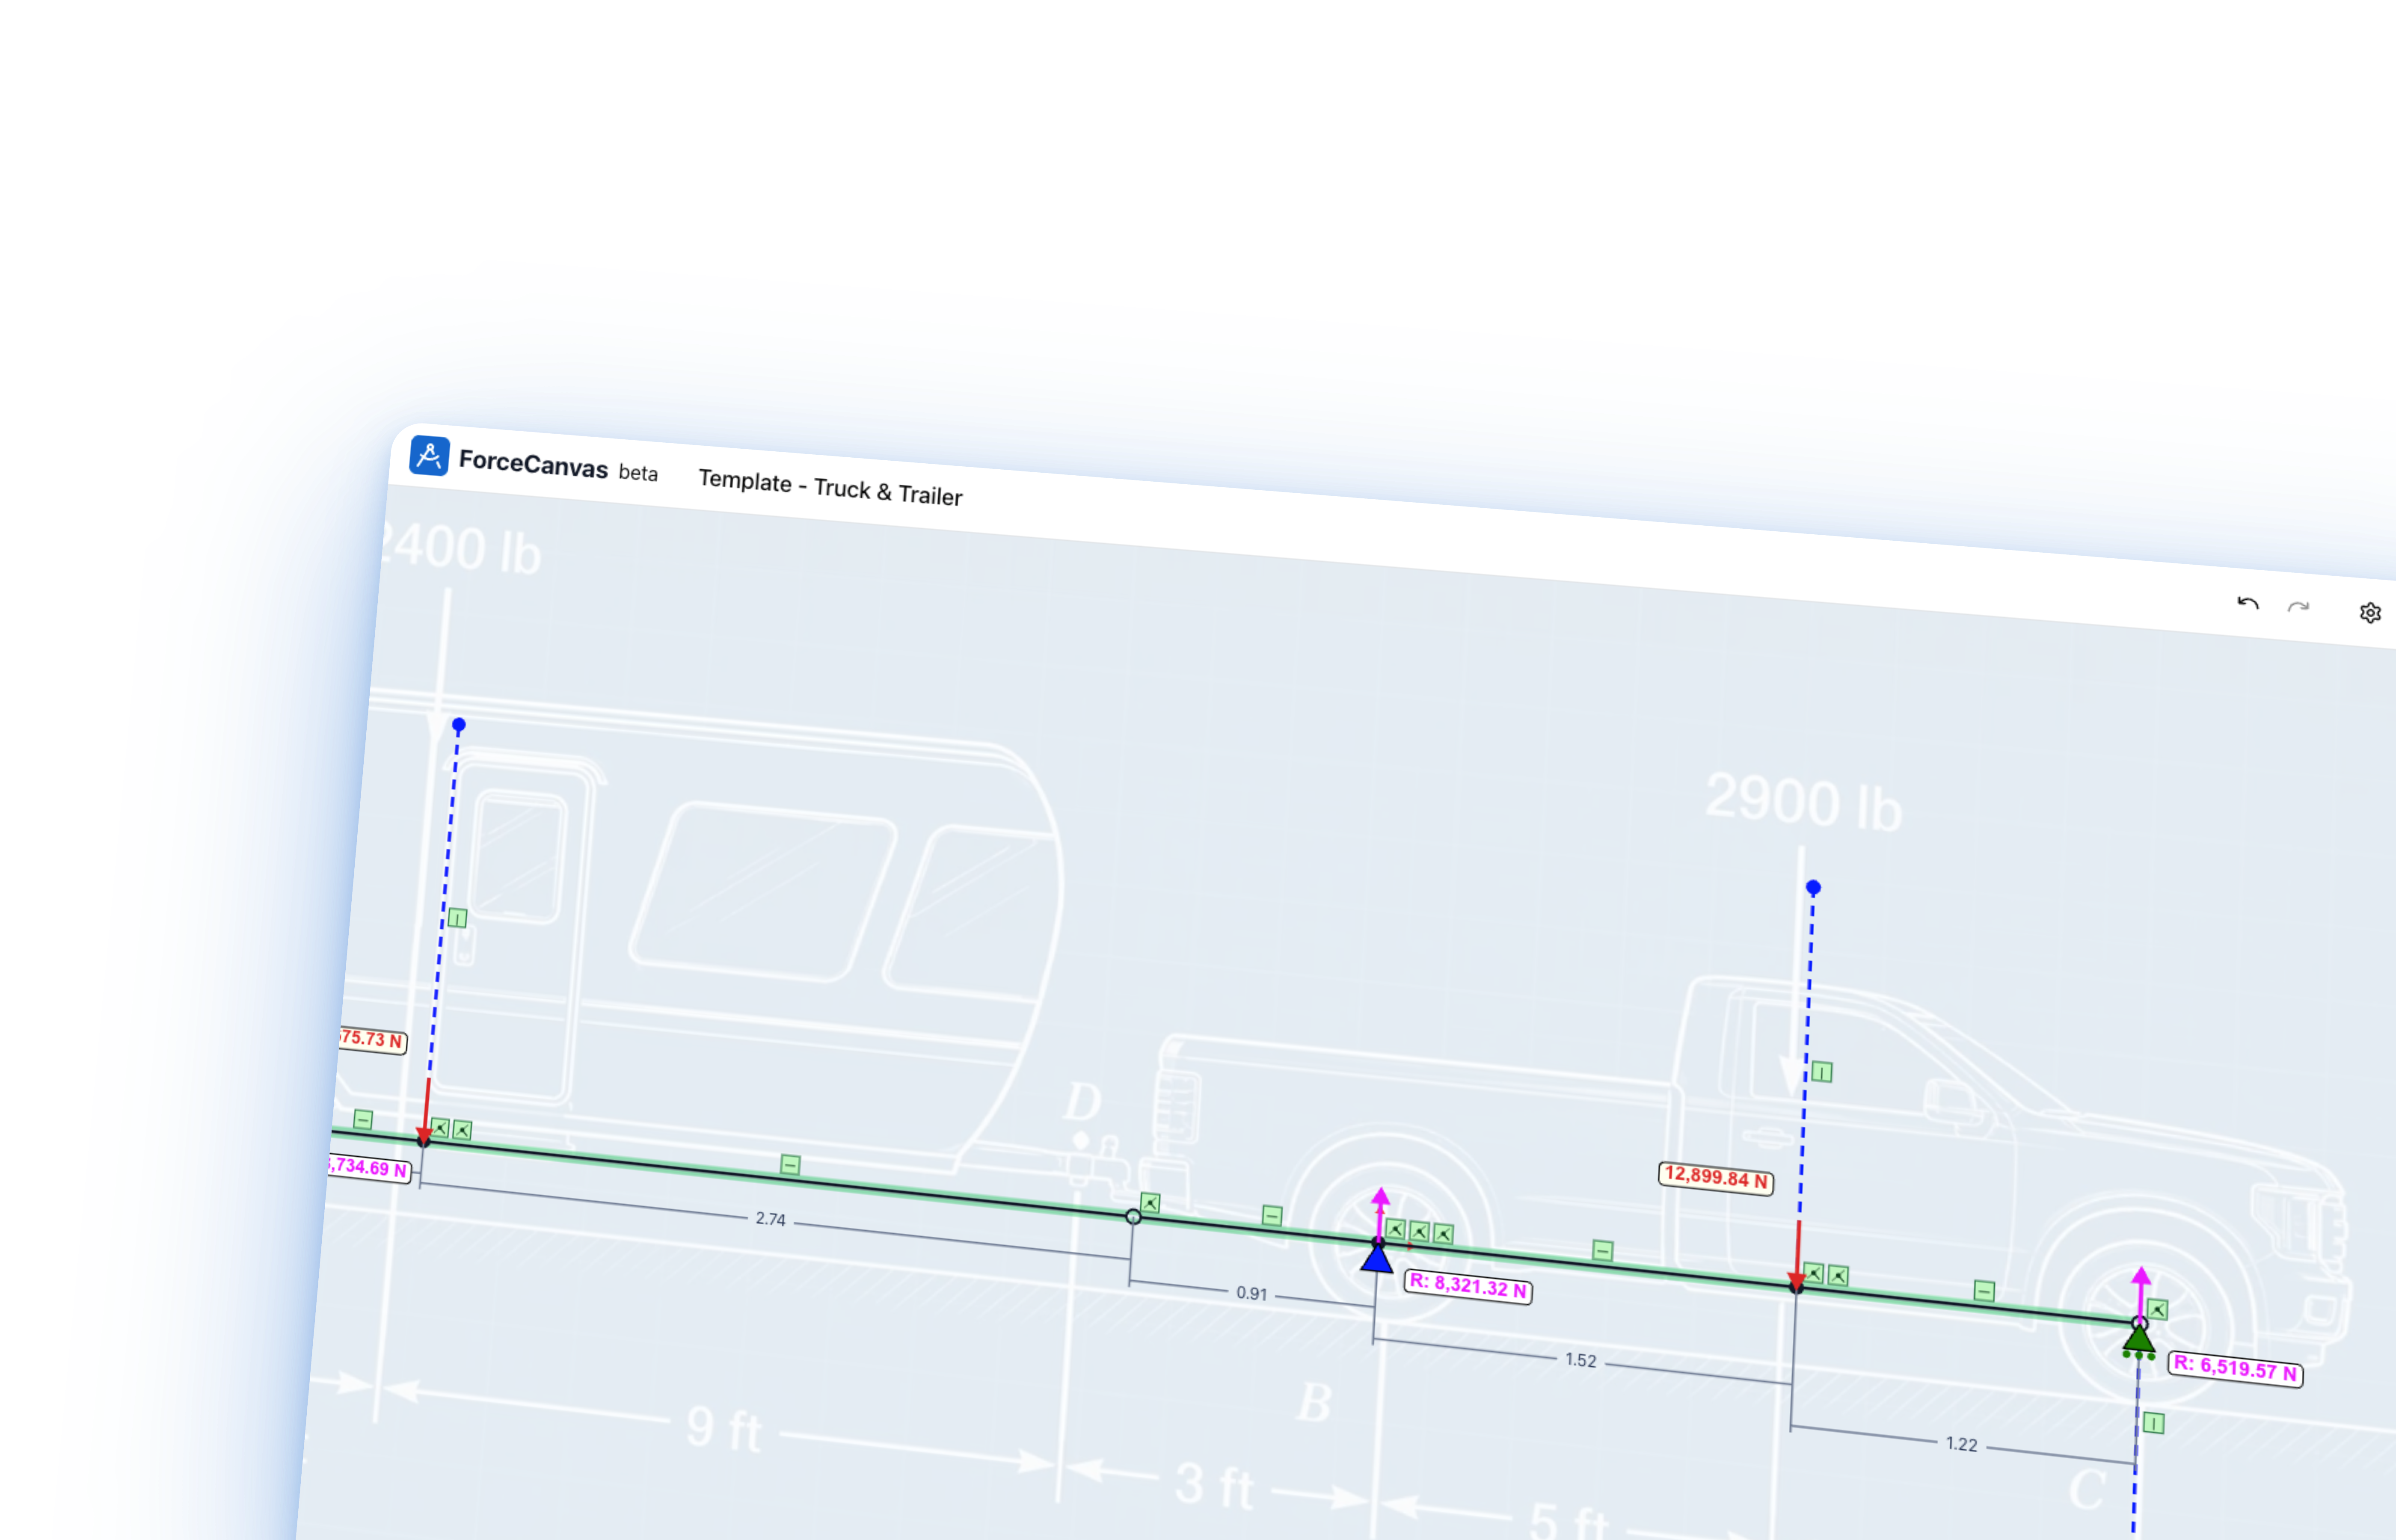2396x1540 pixels.
Task: Click the 0.91 dimension value
Action: point(1252,1293)
